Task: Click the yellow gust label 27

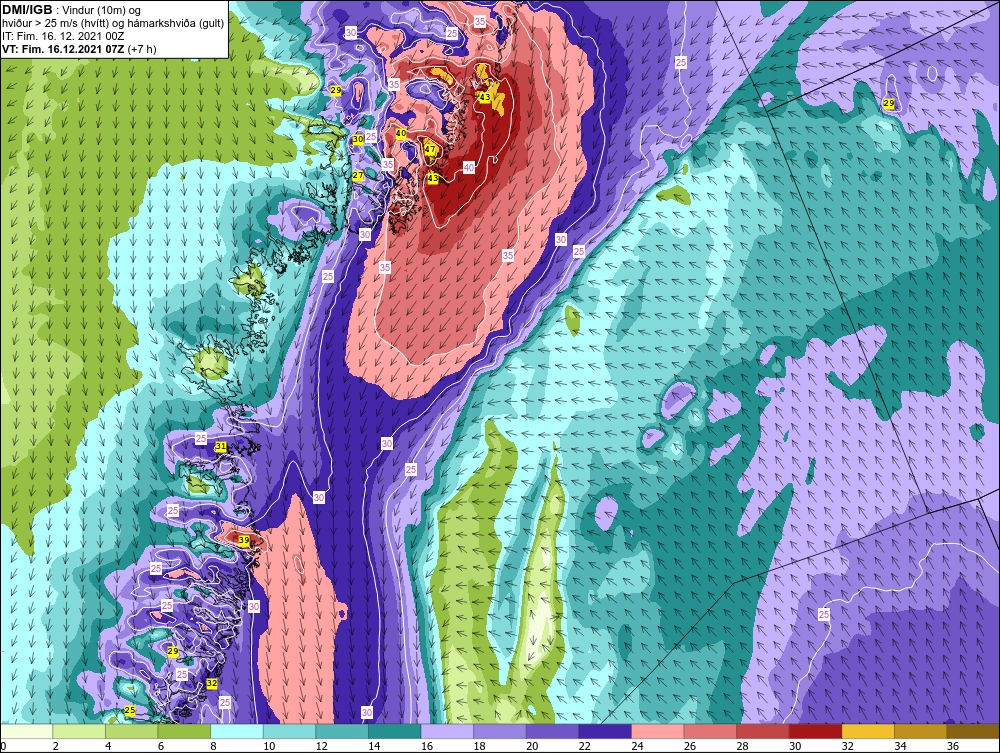Action: click(358, 175)
